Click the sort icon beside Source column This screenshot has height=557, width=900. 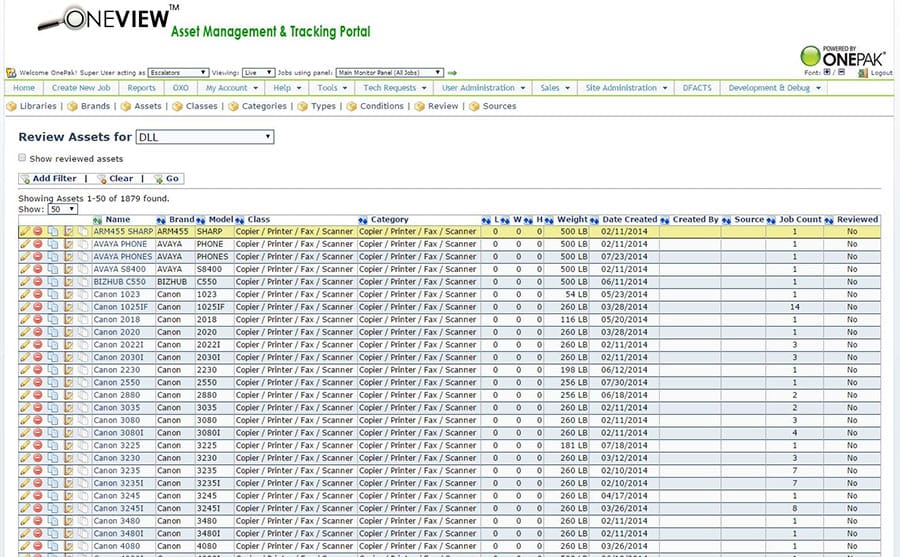[x=727, y=220]
